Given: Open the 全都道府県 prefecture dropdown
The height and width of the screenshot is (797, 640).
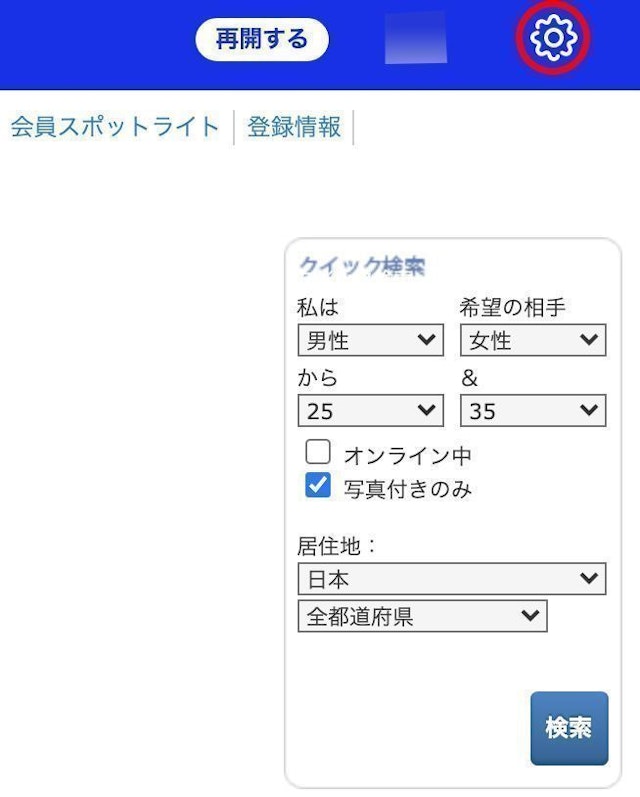Looking at the screenshot, I should pos(422,616).
